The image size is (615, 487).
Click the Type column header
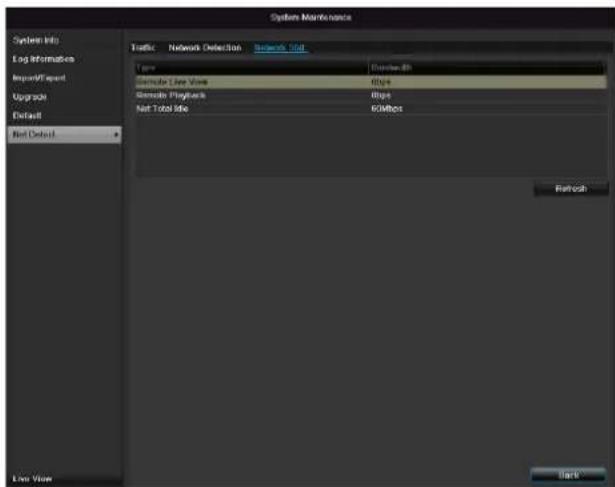[x=252, y=68]
